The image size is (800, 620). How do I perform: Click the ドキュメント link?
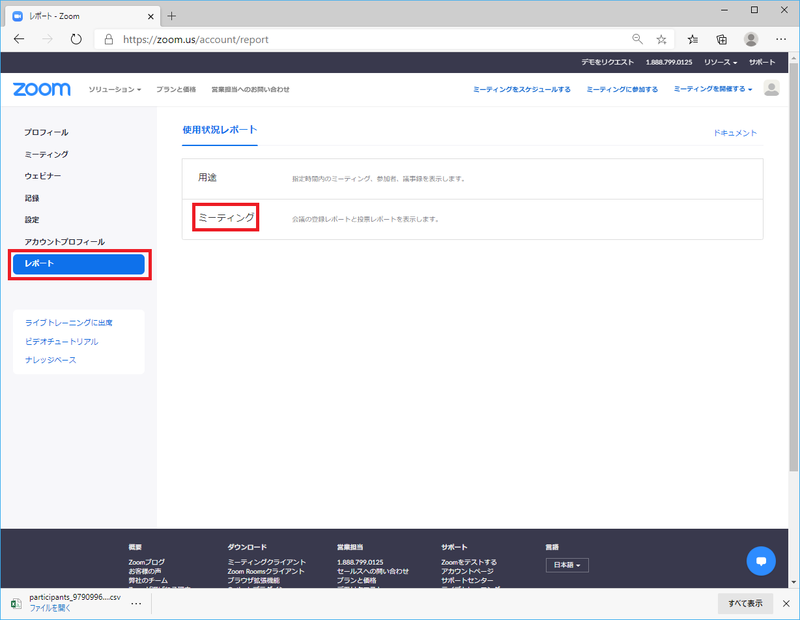(x=735, y=133)
